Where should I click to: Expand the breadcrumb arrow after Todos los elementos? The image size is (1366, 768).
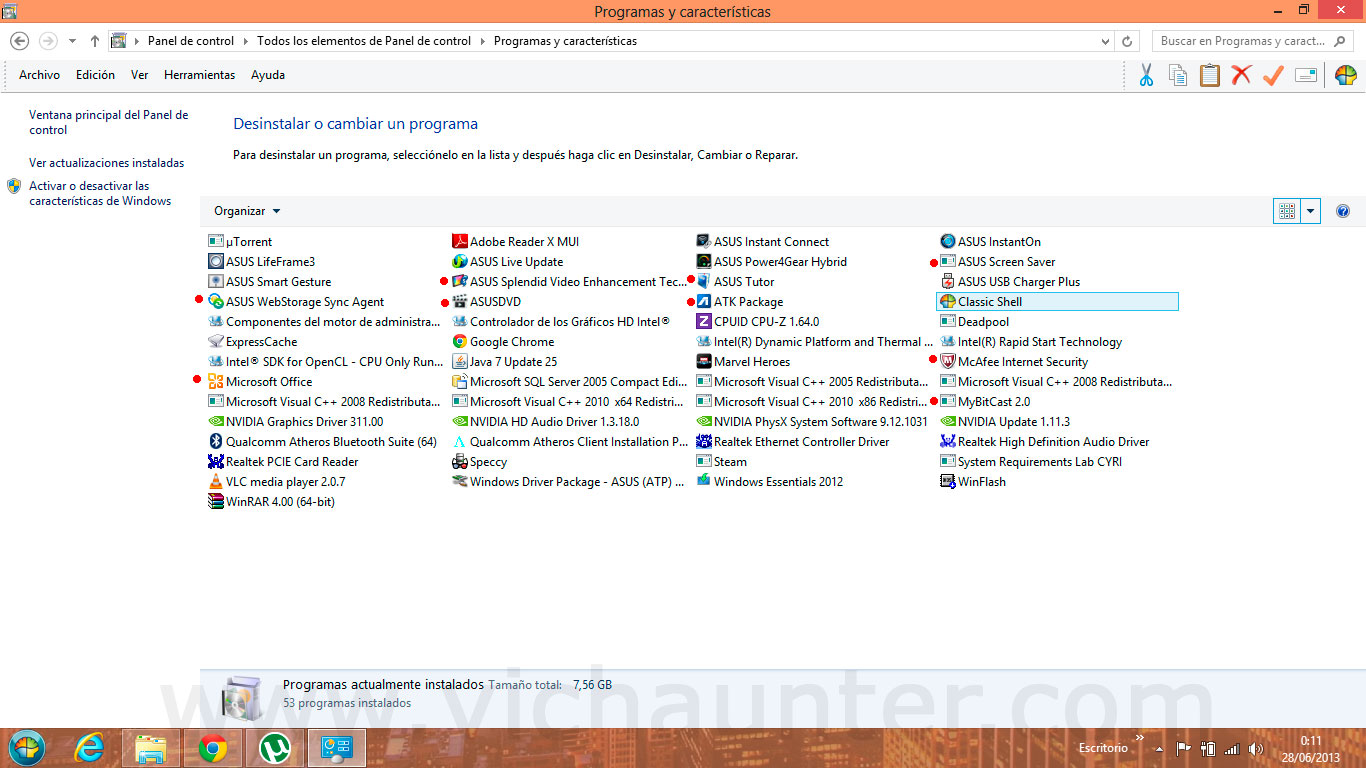[x=482, y=41]
